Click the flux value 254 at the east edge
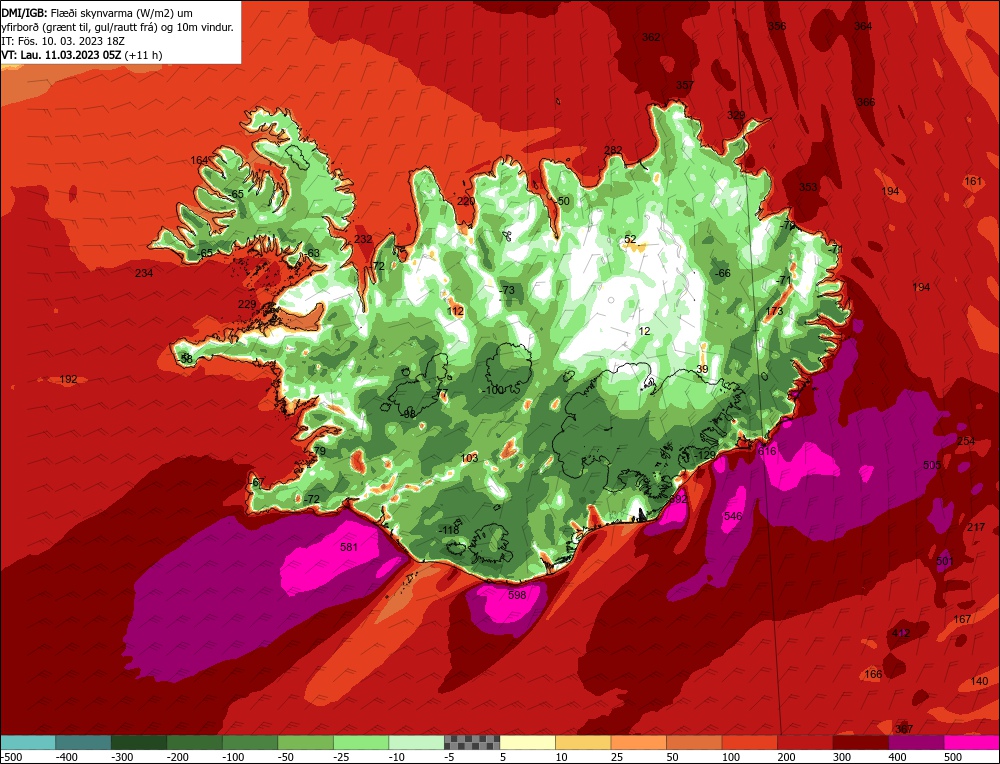 tap(966, 441)
